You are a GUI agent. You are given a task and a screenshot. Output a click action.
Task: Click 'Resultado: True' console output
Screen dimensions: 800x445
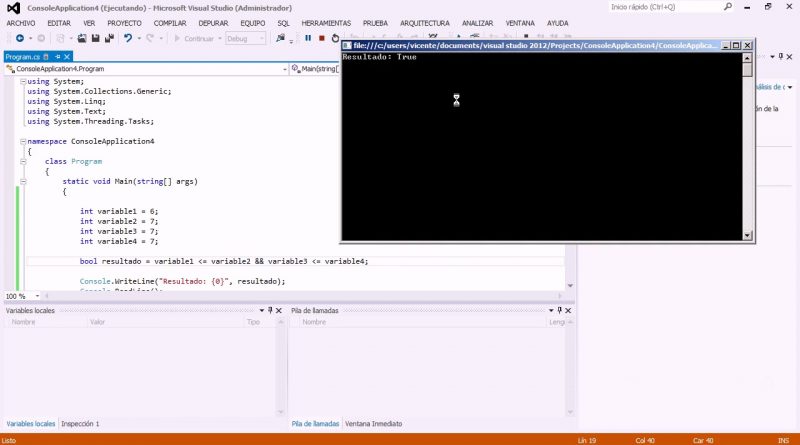point(380,57)
